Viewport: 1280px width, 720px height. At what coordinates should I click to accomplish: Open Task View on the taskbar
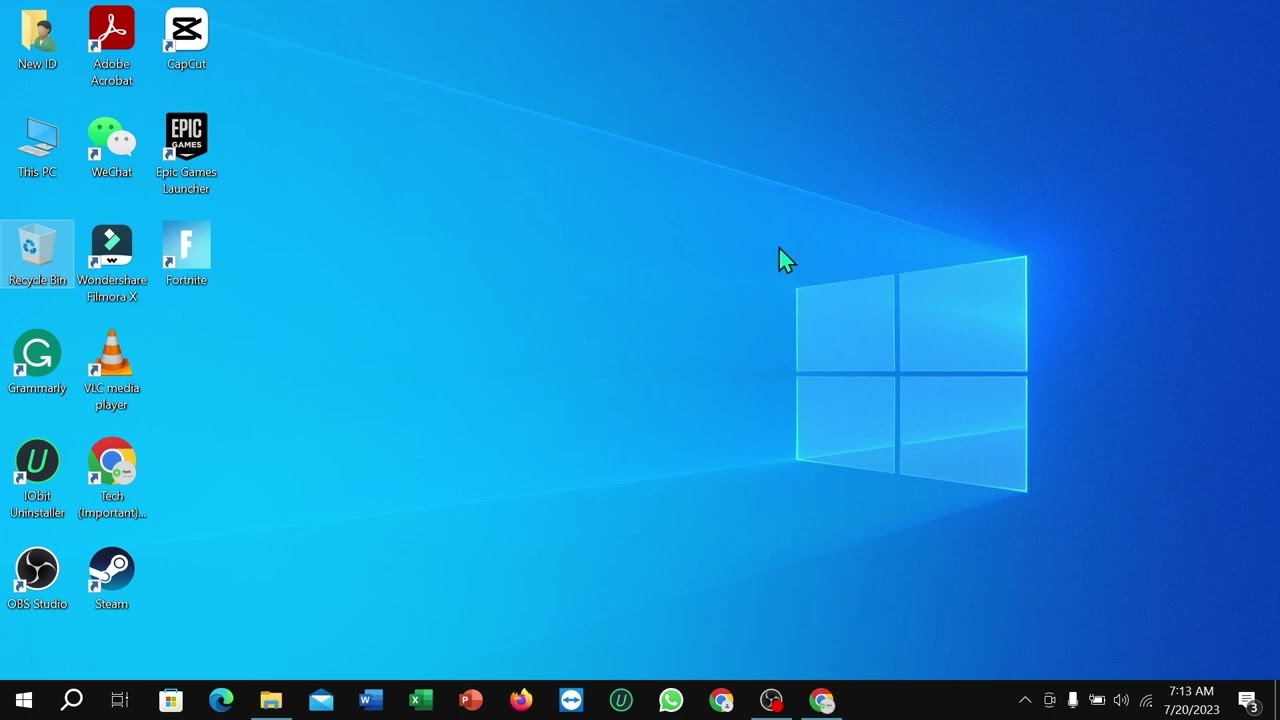point(120,700)
